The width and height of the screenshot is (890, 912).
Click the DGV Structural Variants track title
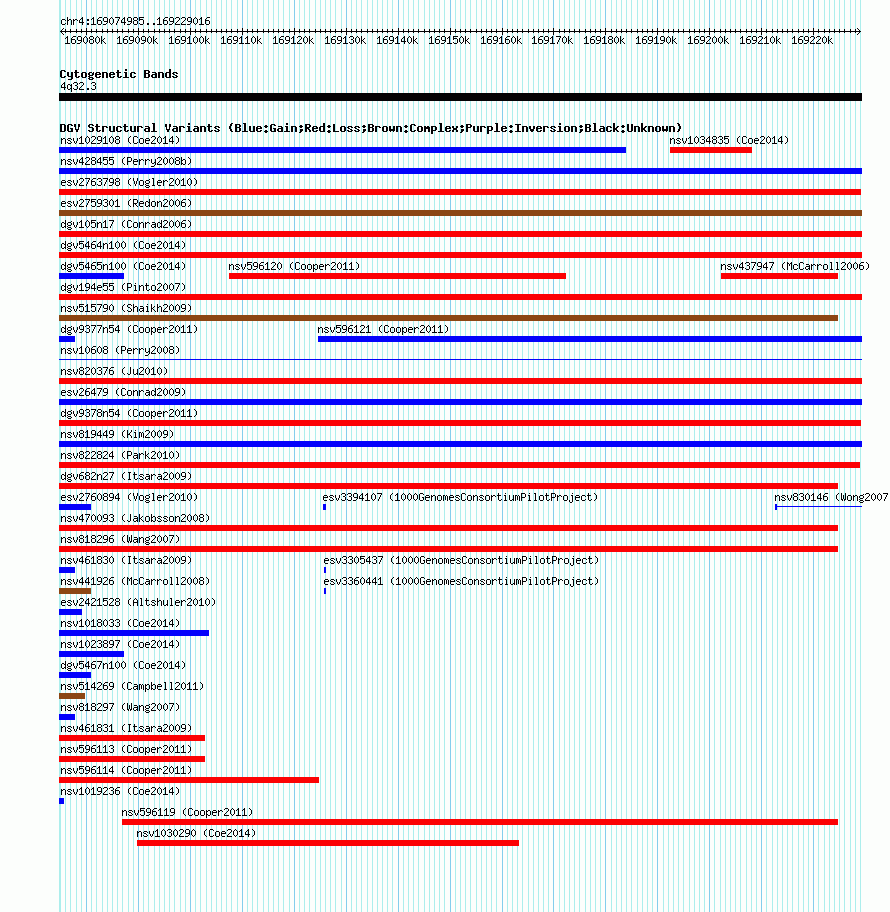click(x=371, y=127)
